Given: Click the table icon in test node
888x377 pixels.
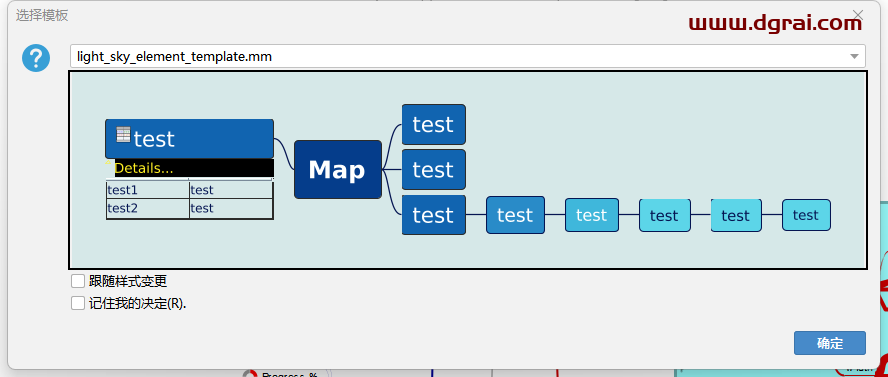Looking at the screenshot, I should pyautogui.click(x=123, y=135).
